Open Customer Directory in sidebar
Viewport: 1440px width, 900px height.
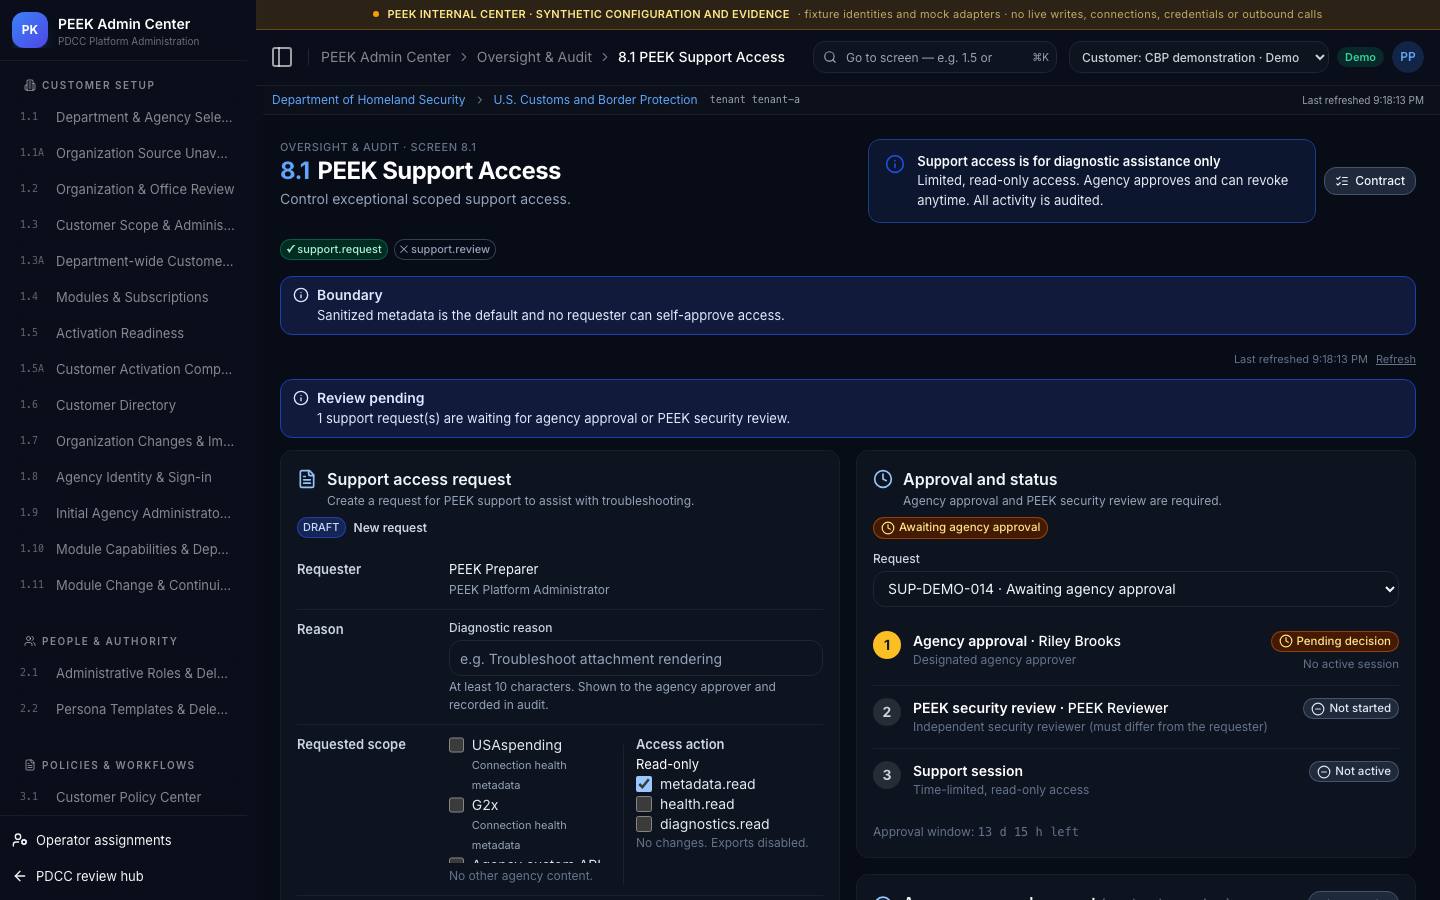[x=126, y=405]
